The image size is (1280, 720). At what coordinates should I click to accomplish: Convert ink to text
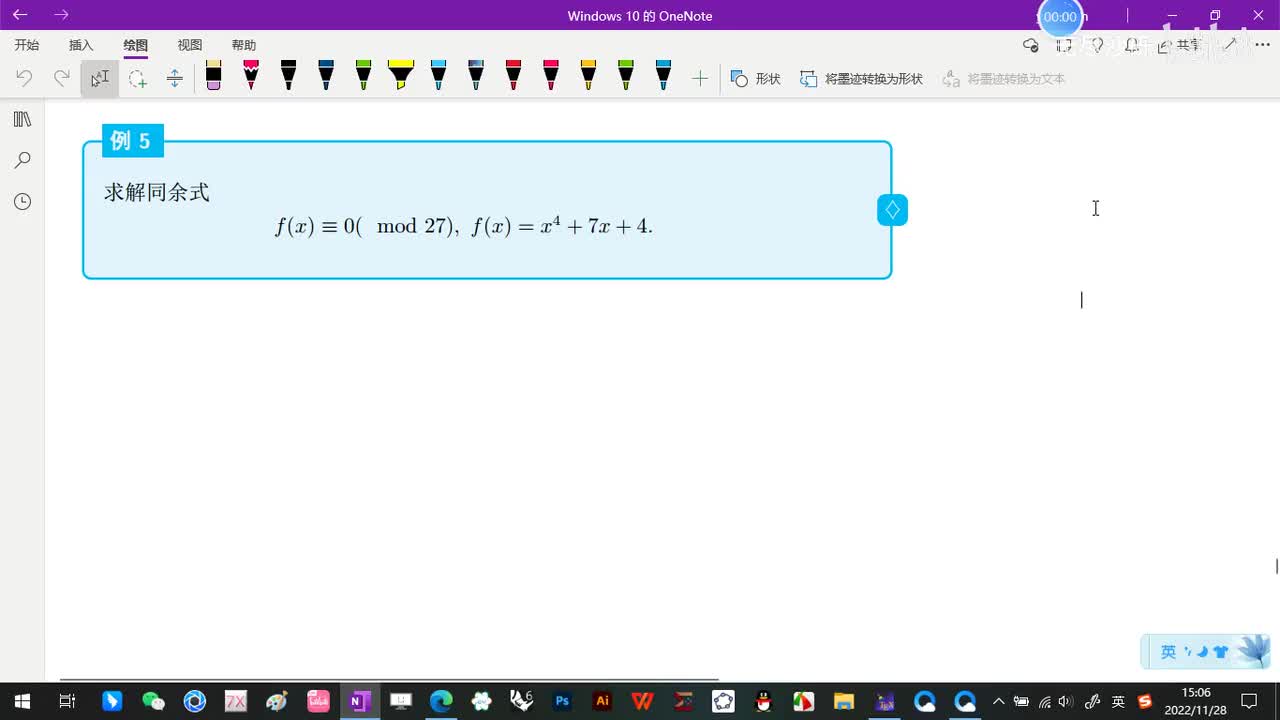[x=1004, y=78]
